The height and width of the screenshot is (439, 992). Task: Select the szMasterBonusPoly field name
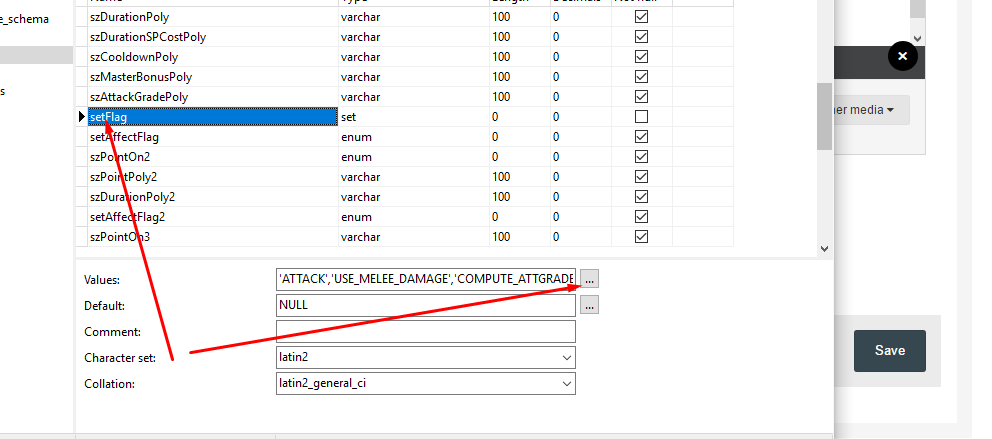click(x=141, y=77)
